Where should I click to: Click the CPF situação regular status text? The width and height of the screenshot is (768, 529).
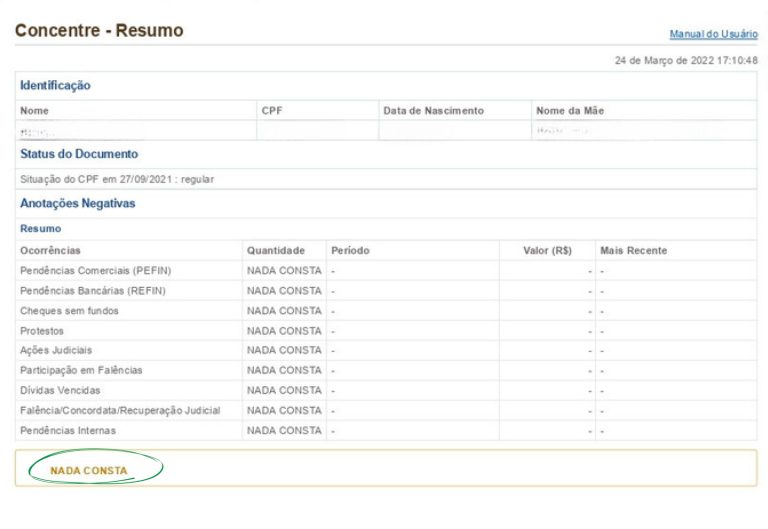coord(117,179)
